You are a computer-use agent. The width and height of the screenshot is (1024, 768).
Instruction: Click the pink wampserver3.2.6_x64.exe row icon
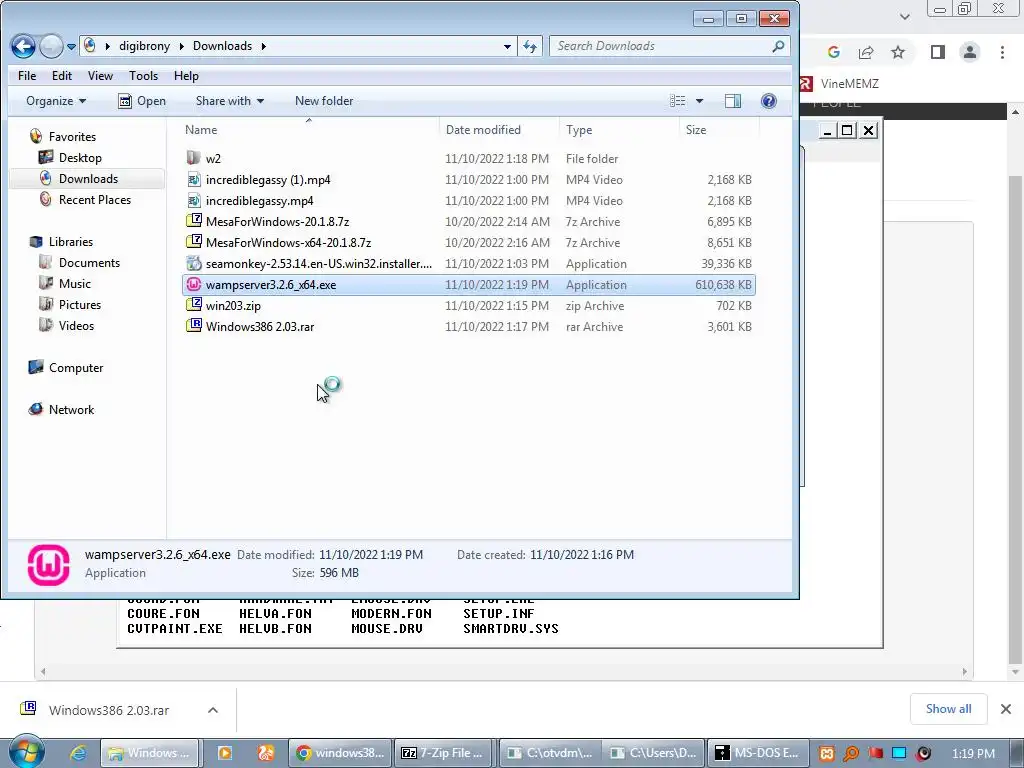point(193,284)
